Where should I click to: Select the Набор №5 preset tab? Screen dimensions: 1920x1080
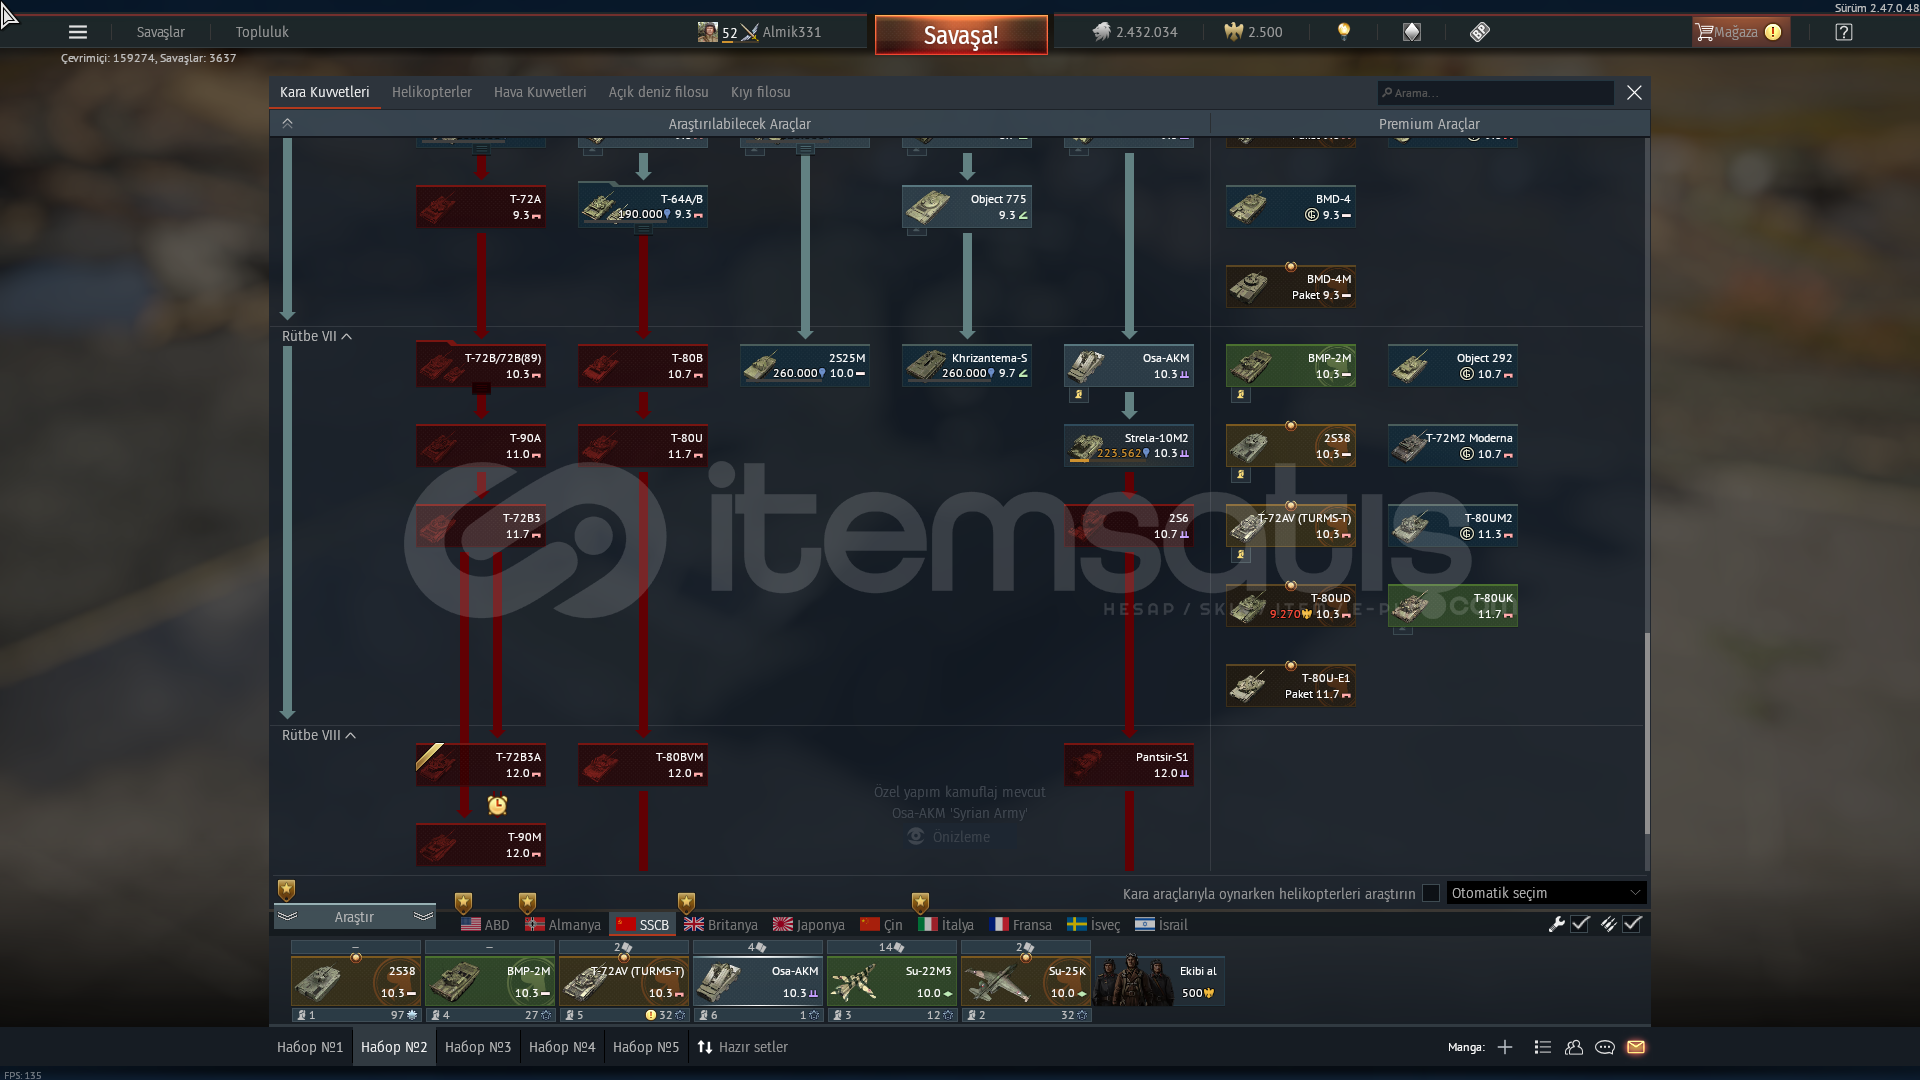[646, 1047]
